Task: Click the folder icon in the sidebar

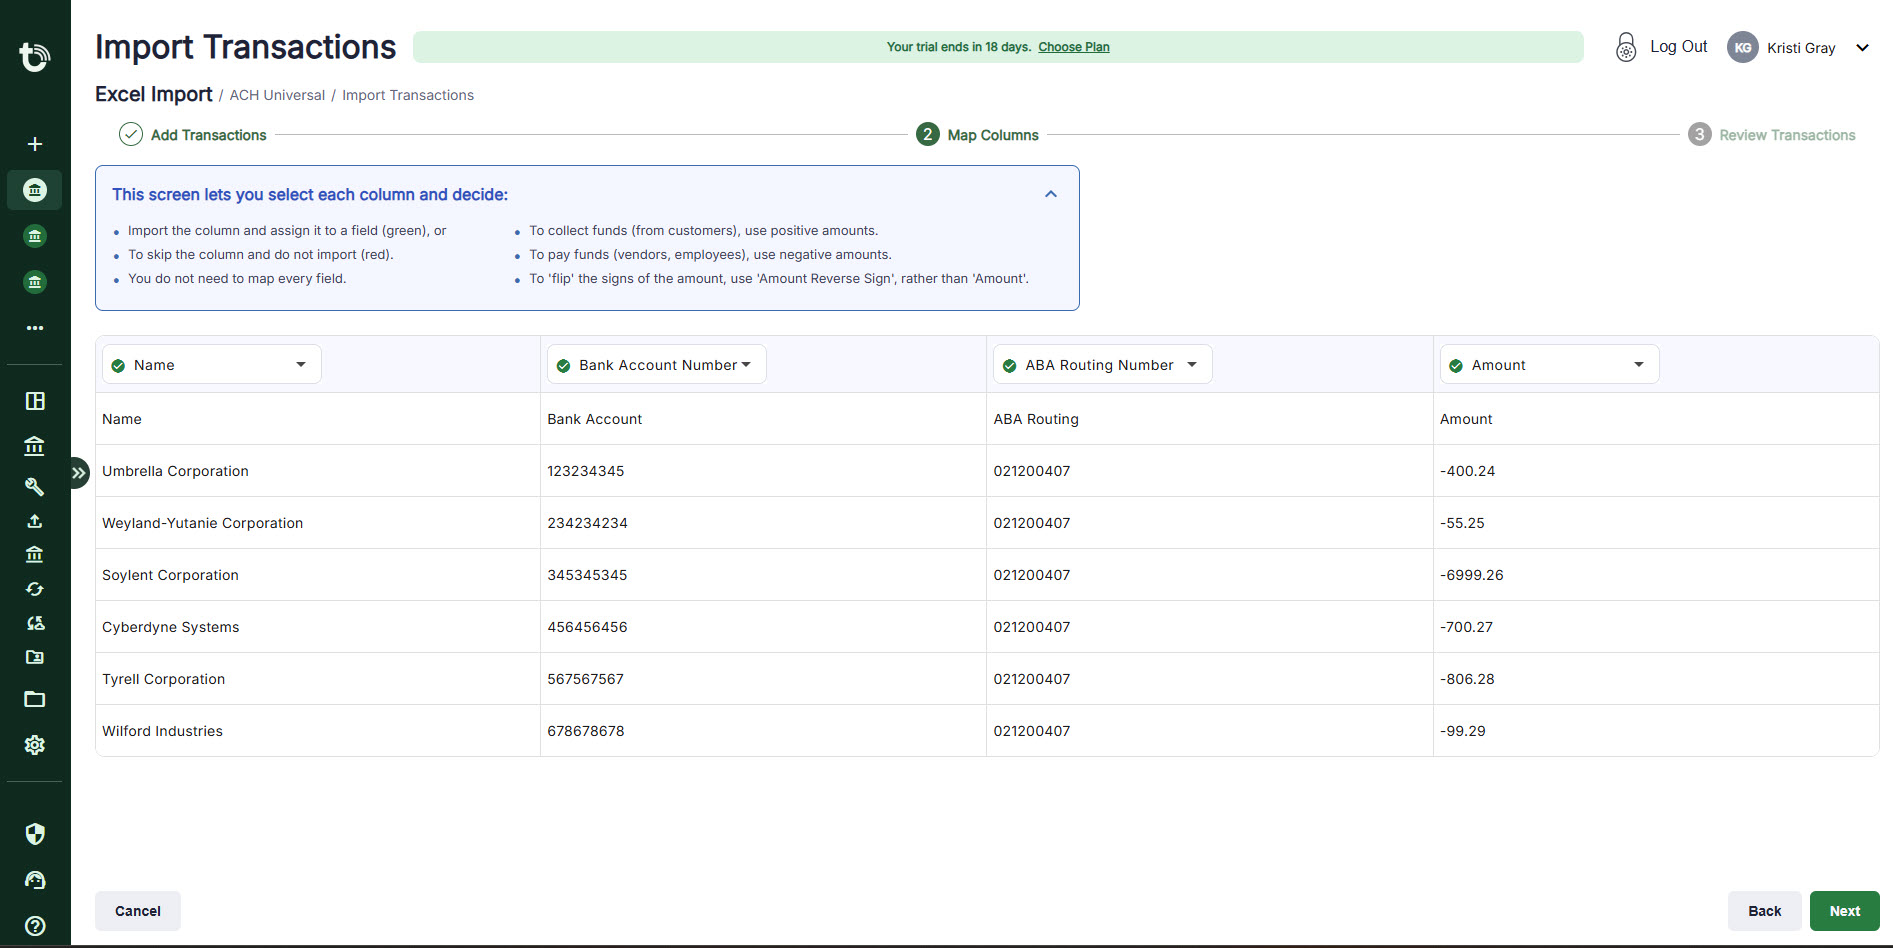Action: click(x=34, y=698)
